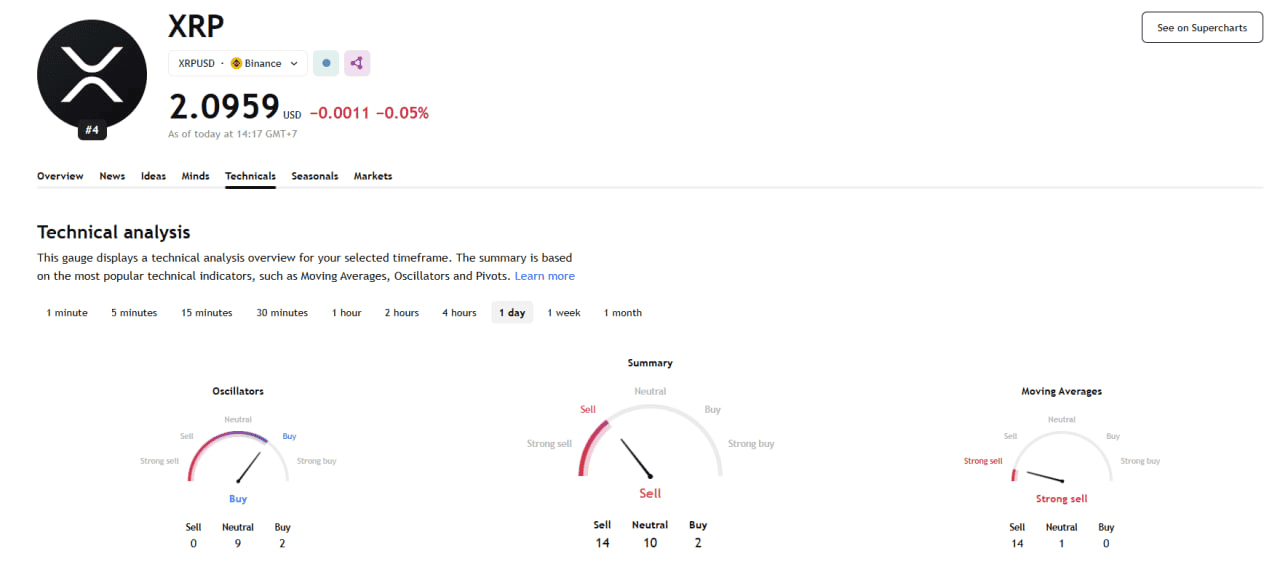Viewport: 1280px width, 572px height.
Task: Click the Binance exchange logo icon
Action: [237, 63]
